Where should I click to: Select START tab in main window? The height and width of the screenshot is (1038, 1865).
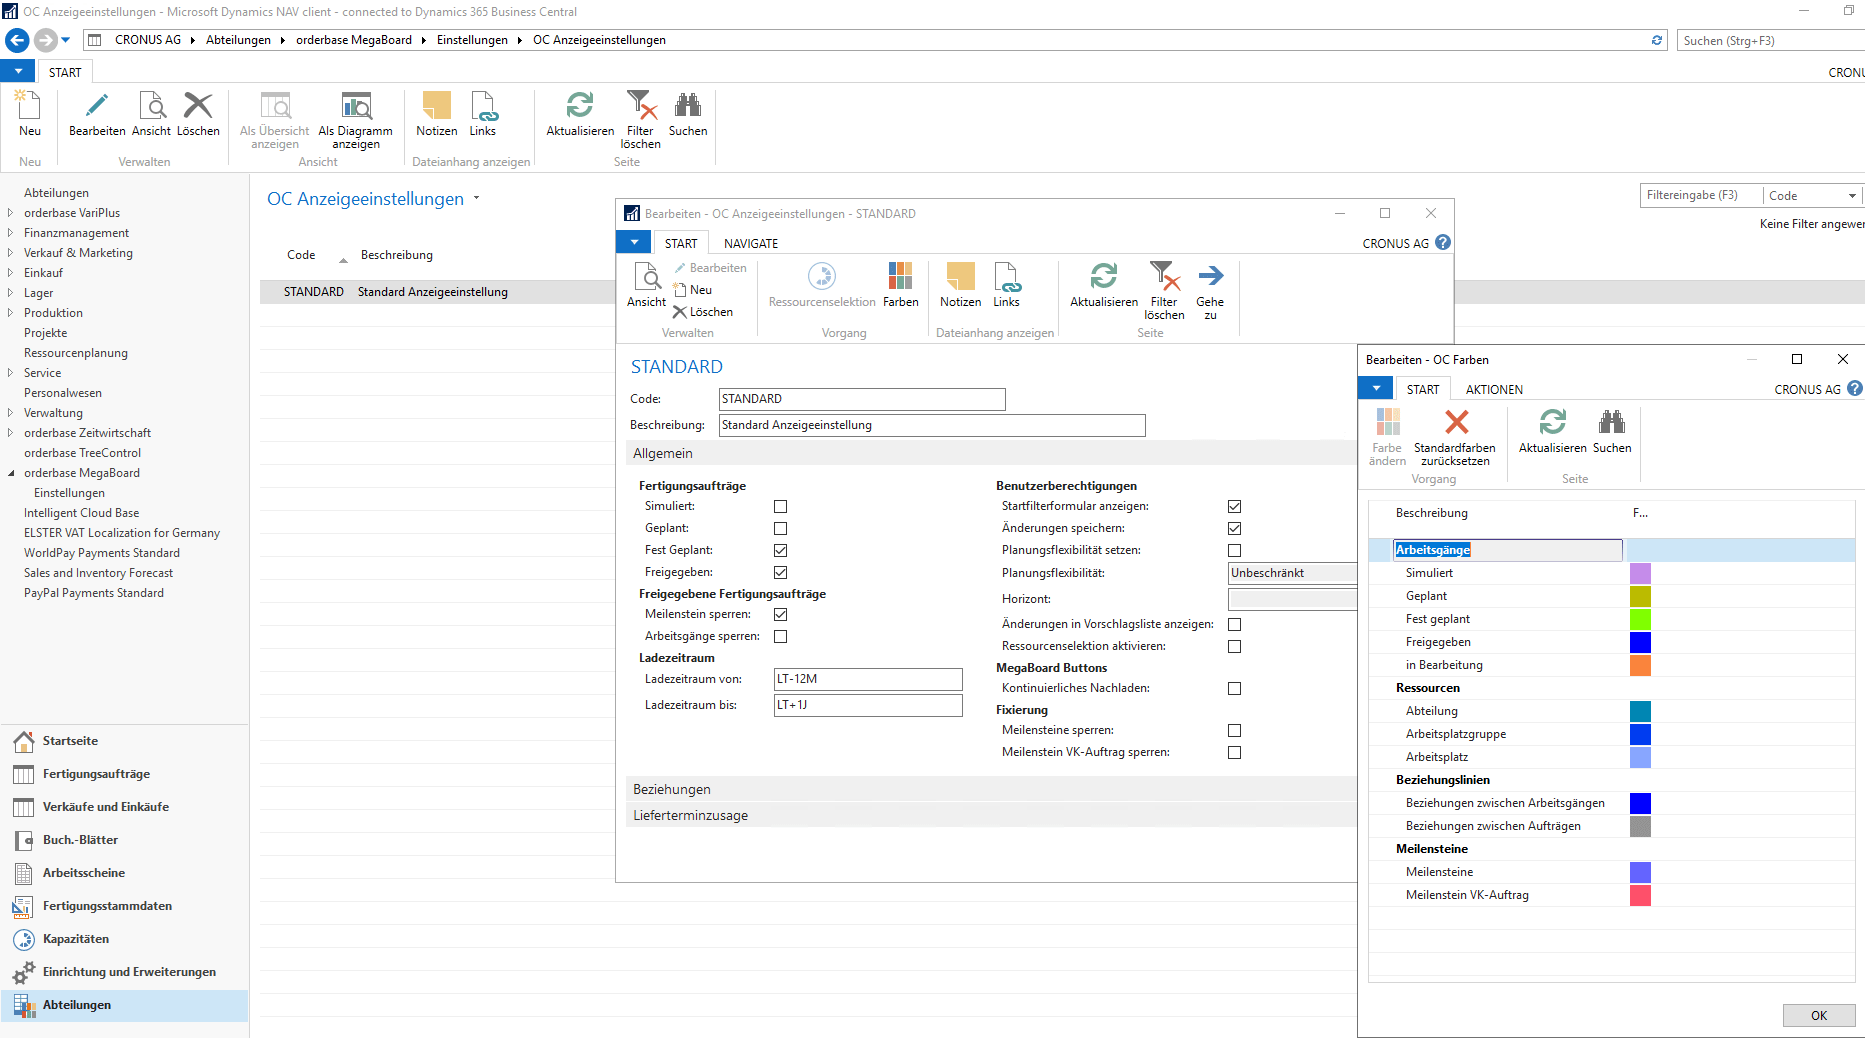(x=65, y=72)
